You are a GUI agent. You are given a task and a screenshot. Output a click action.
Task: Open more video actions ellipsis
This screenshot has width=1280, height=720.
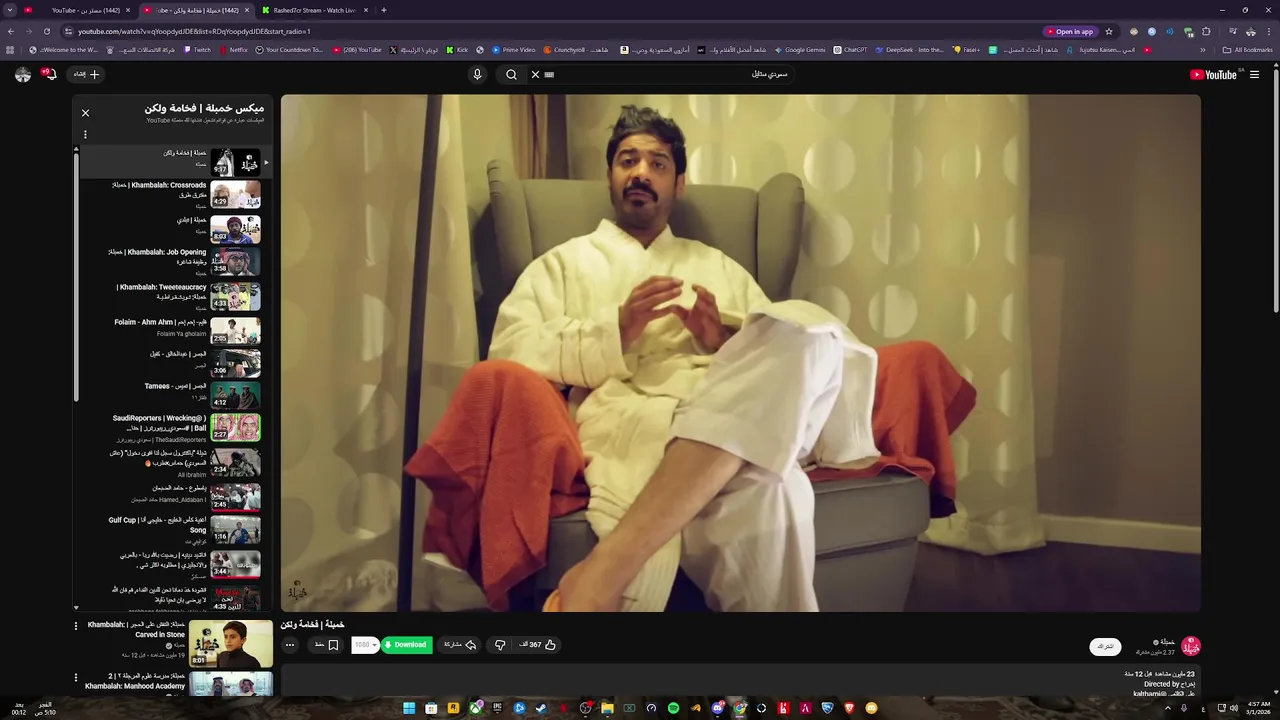[290, 645]
